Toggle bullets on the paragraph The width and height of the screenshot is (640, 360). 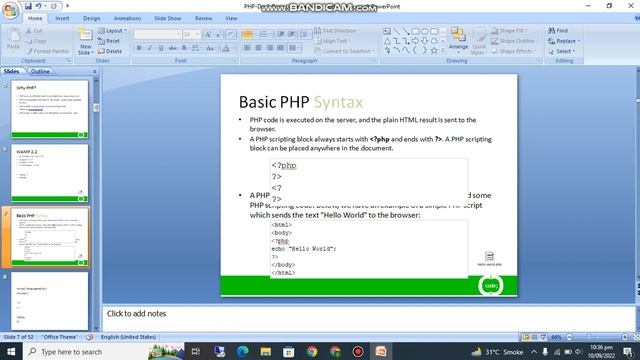pos(247,35)
